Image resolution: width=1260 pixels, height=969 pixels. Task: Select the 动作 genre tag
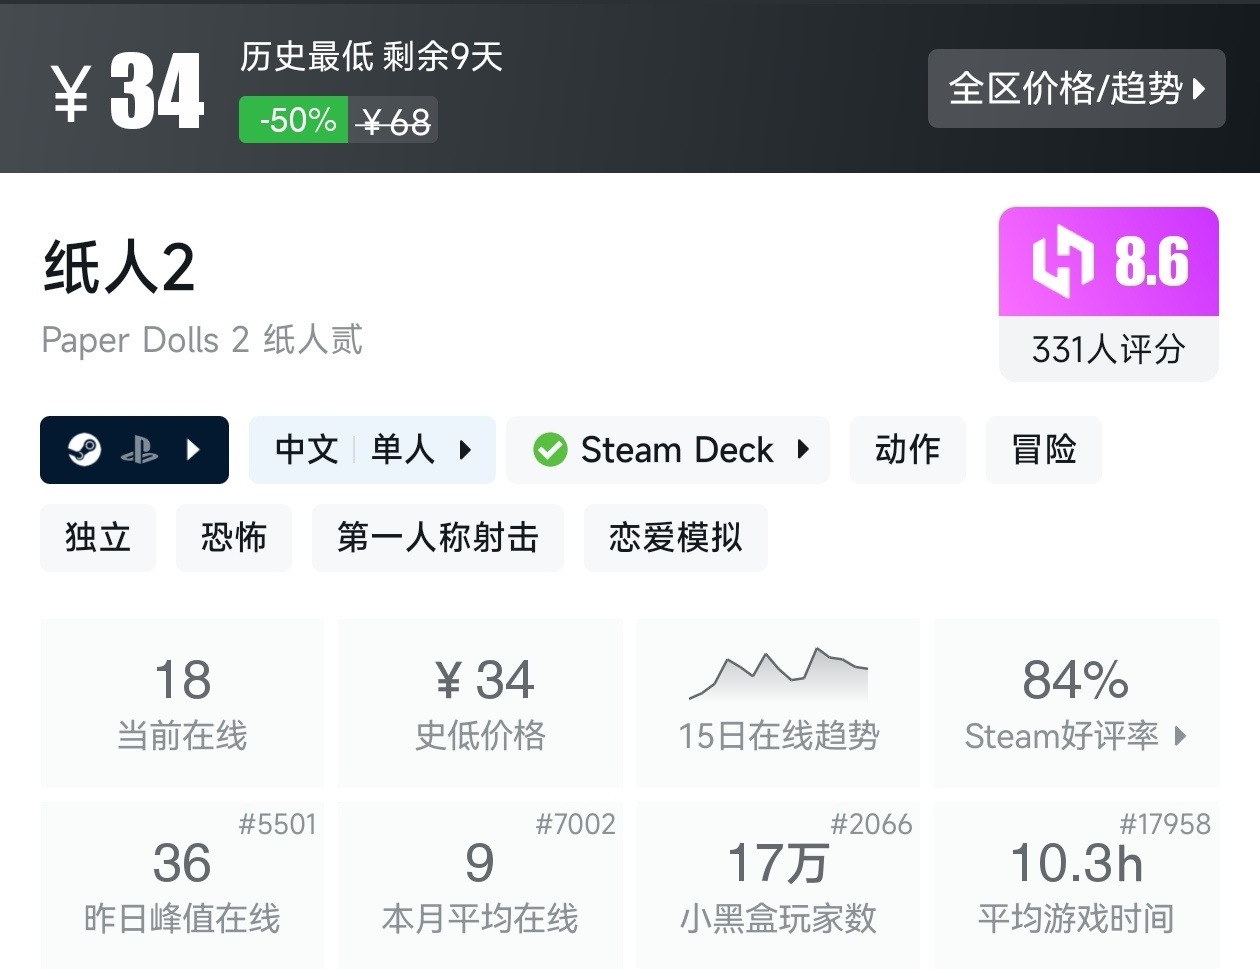[907, 450]
